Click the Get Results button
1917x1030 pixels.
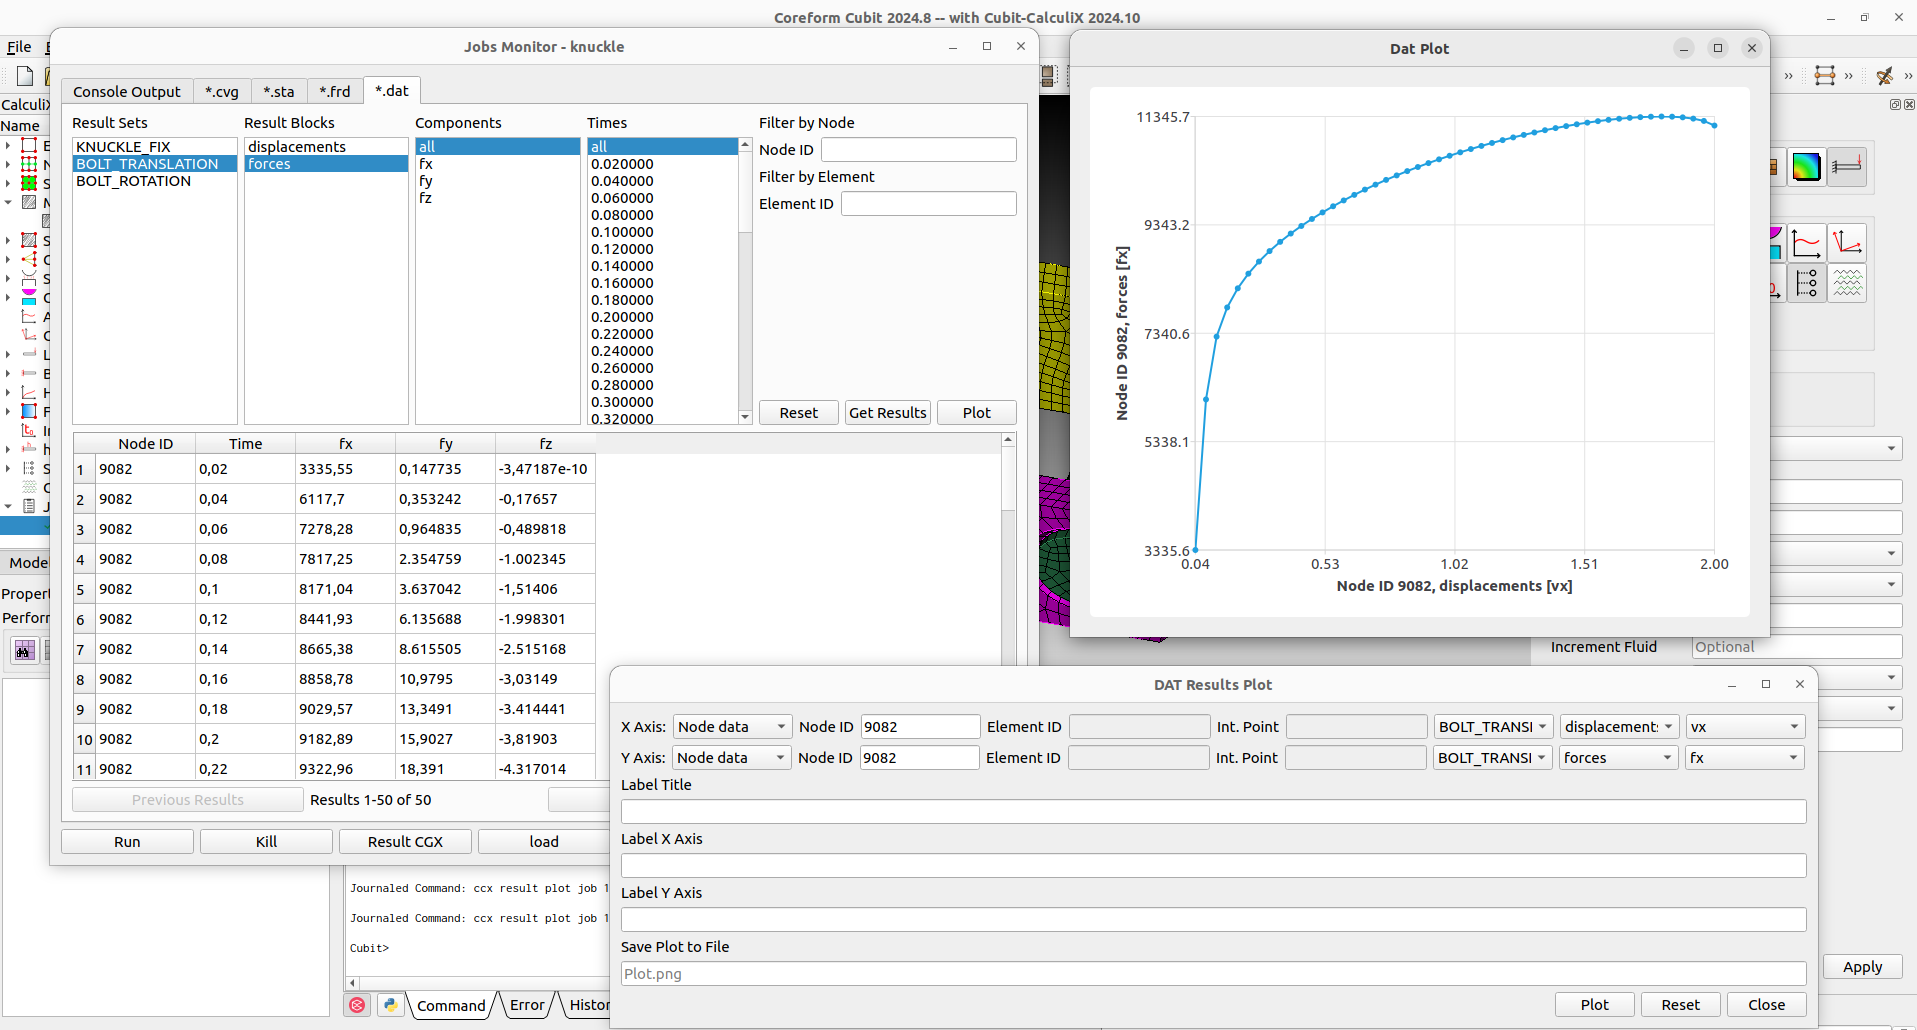[x=886, y=412]
